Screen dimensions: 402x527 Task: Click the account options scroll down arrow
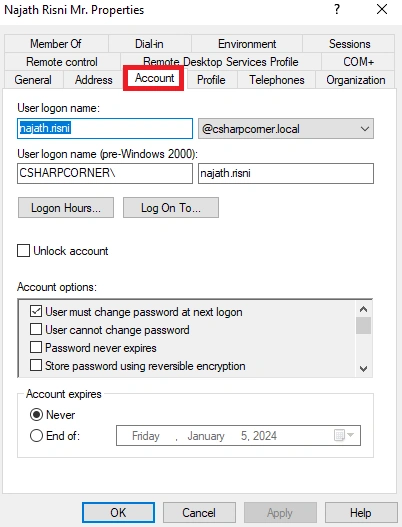point(363,369)
